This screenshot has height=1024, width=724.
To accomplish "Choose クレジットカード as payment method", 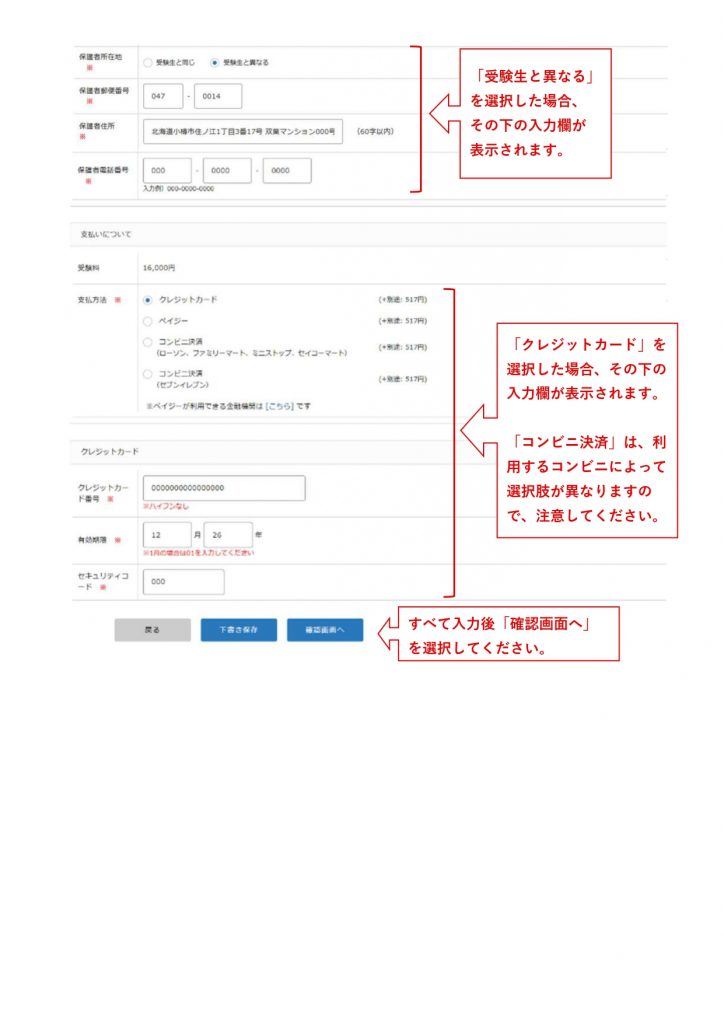I will [148, 299].
